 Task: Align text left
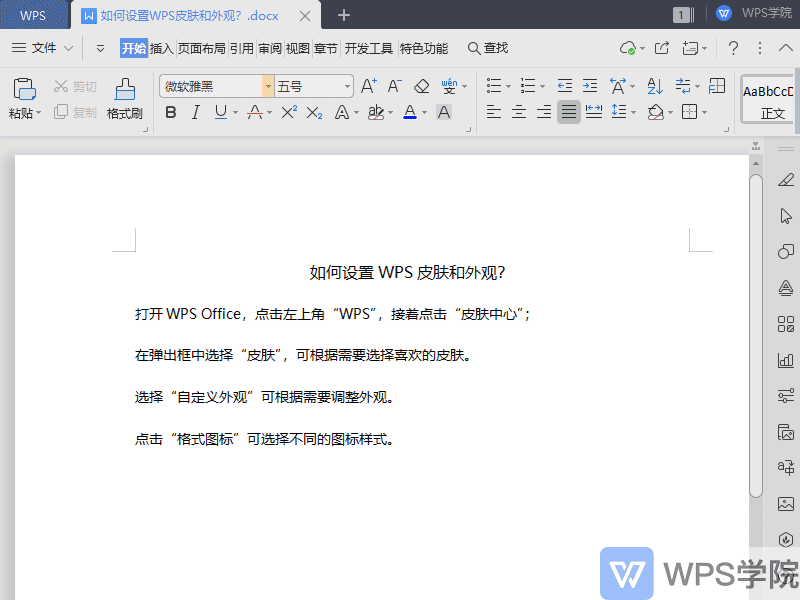tap(493, 111)
